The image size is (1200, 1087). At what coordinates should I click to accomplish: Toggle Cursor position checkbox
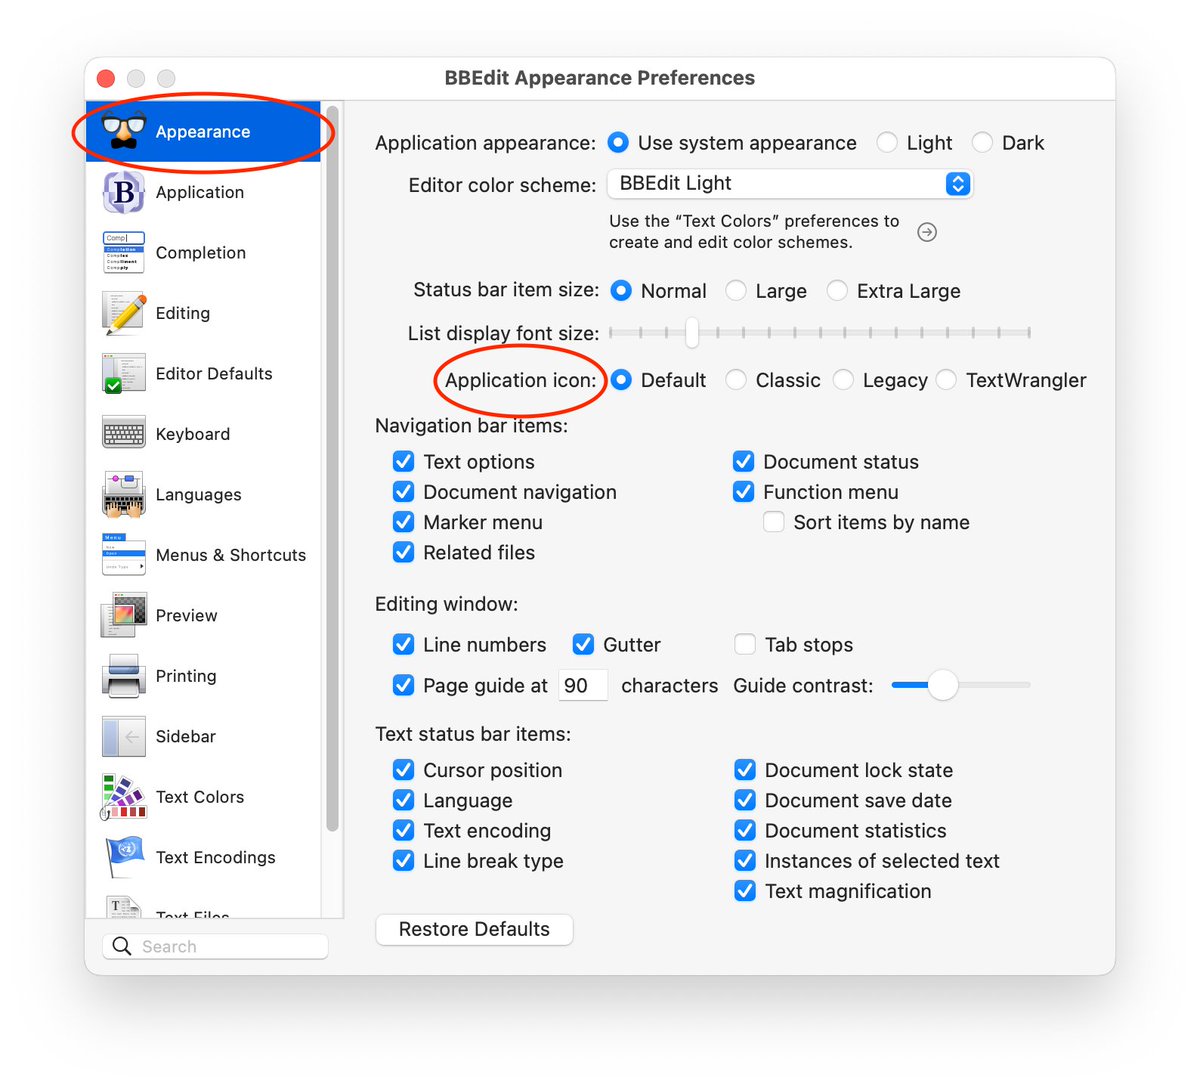[403, 769]
